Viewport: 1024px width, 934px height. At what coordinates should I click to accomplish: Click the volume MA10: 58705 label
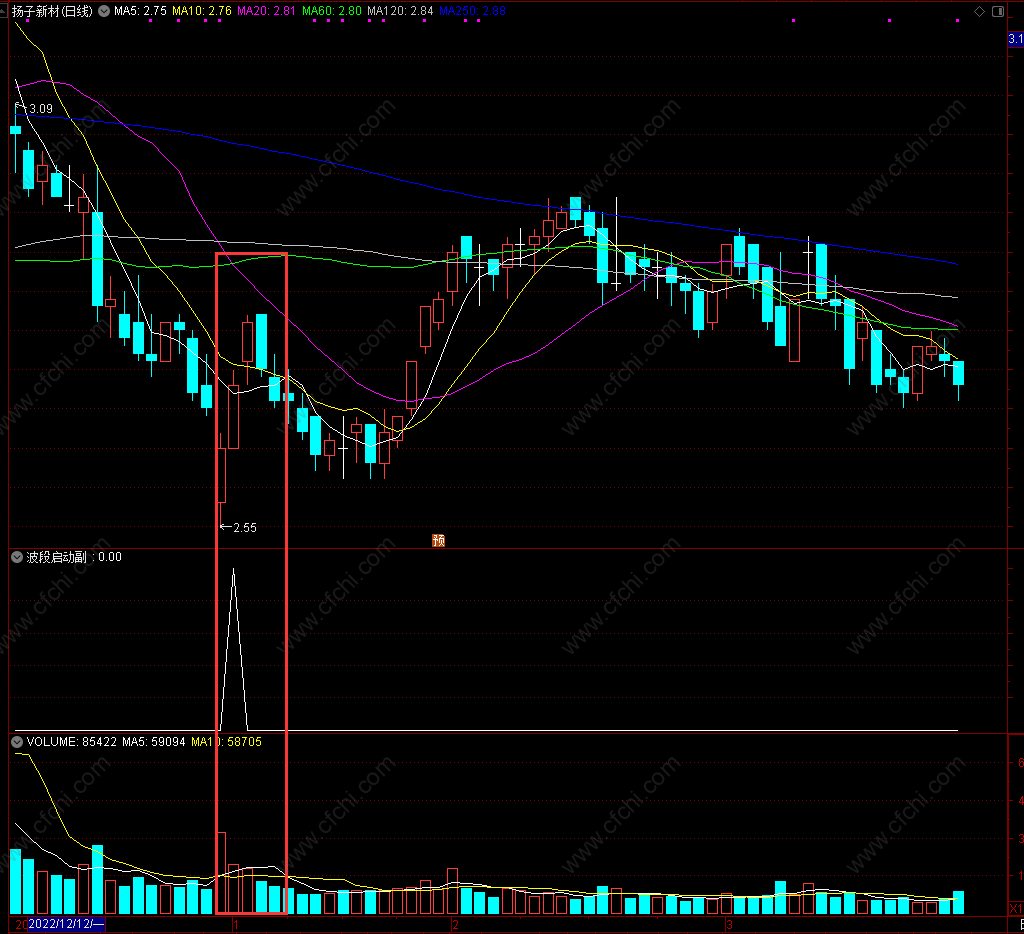pos(226,742)
